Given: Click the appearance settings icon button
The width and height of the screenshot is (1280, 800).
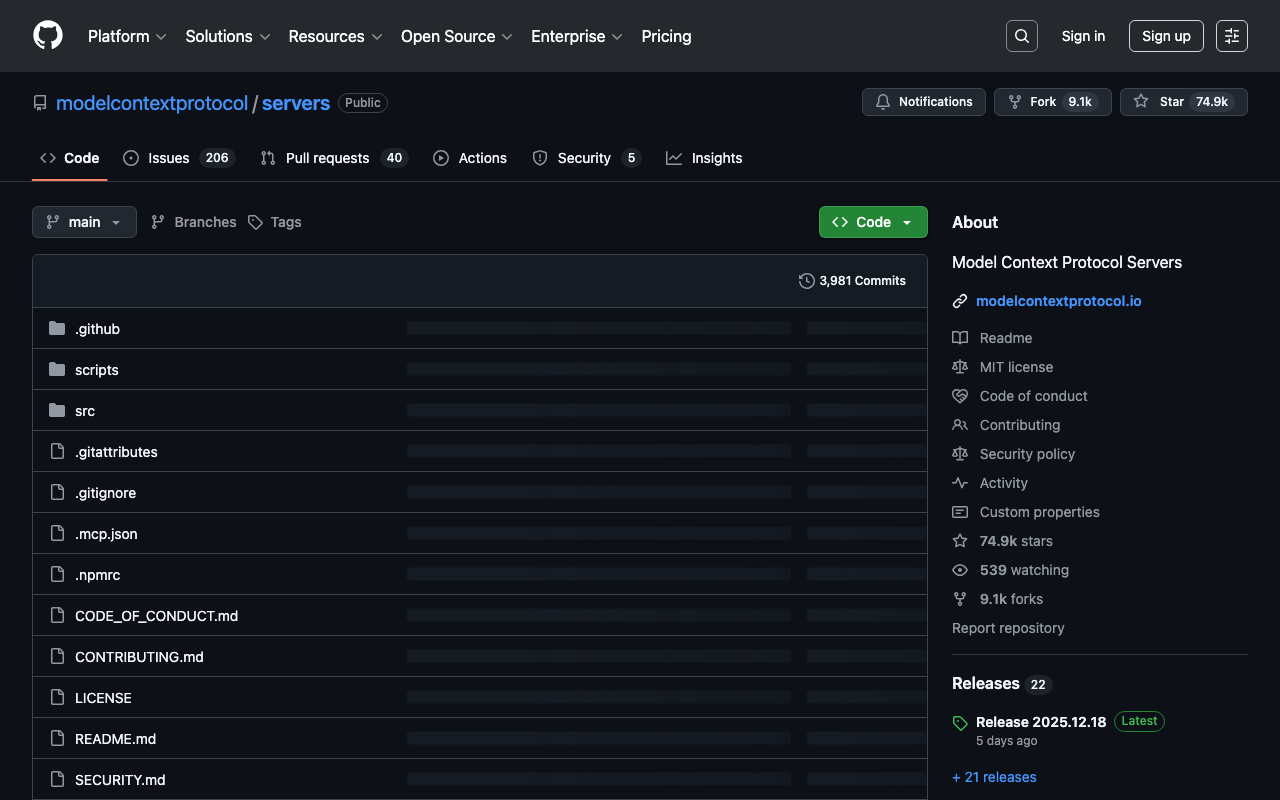Looking at the screenshot, I should [1231, 36].
